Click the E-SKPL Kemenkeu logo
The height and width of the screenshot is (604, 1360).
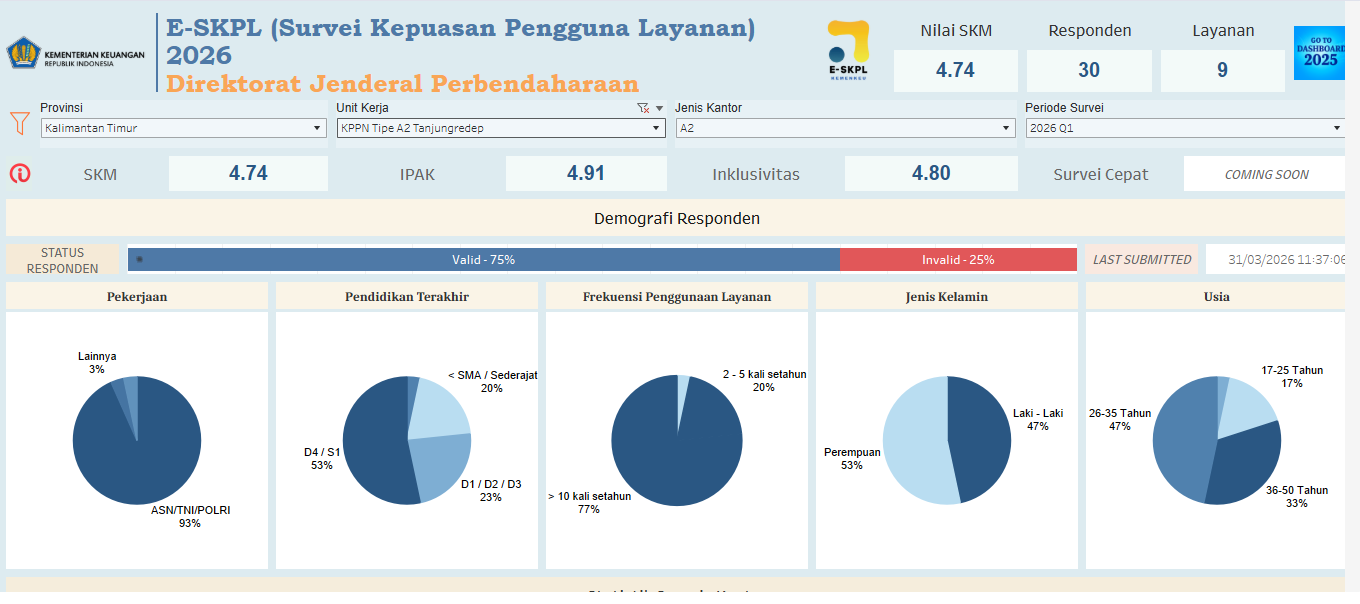click(848, 50)
